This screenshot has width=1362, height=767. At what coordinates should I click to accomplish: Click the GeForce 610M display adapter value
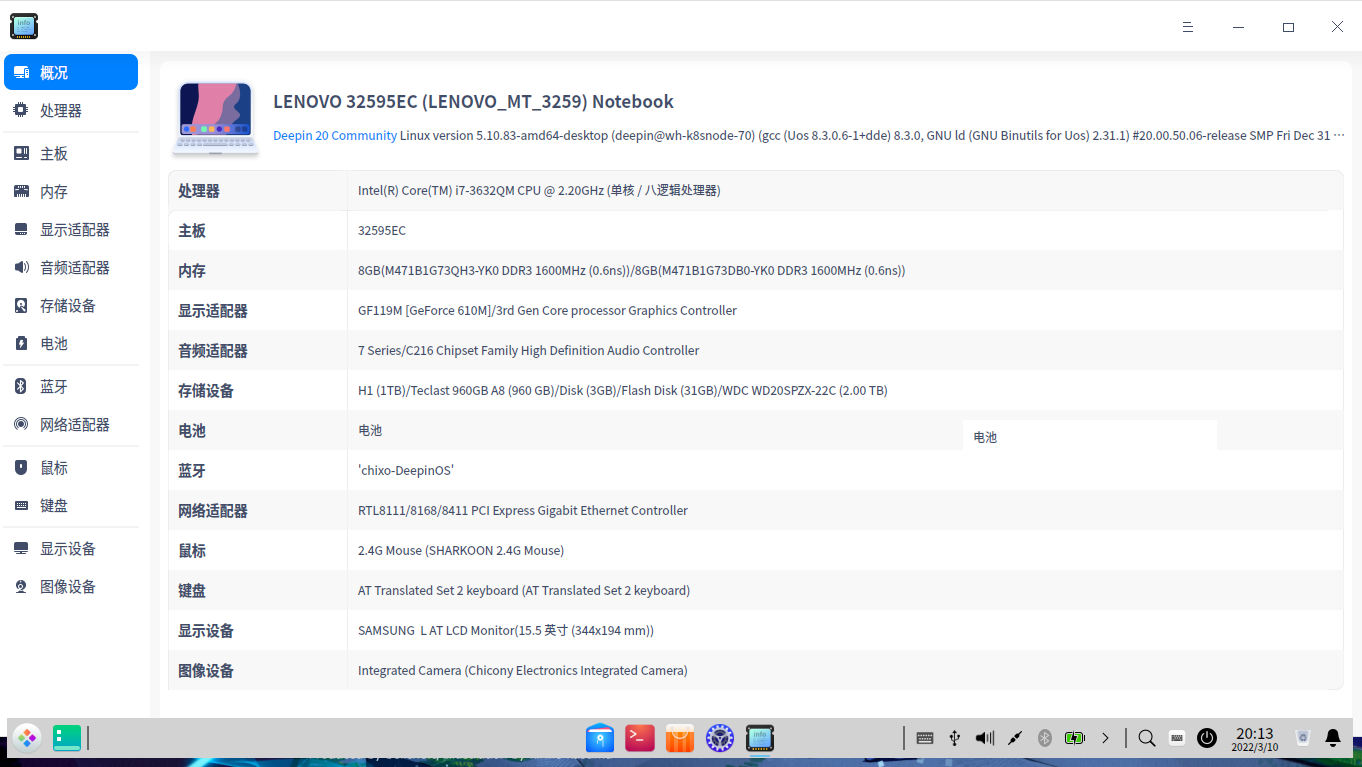(547, 310)
